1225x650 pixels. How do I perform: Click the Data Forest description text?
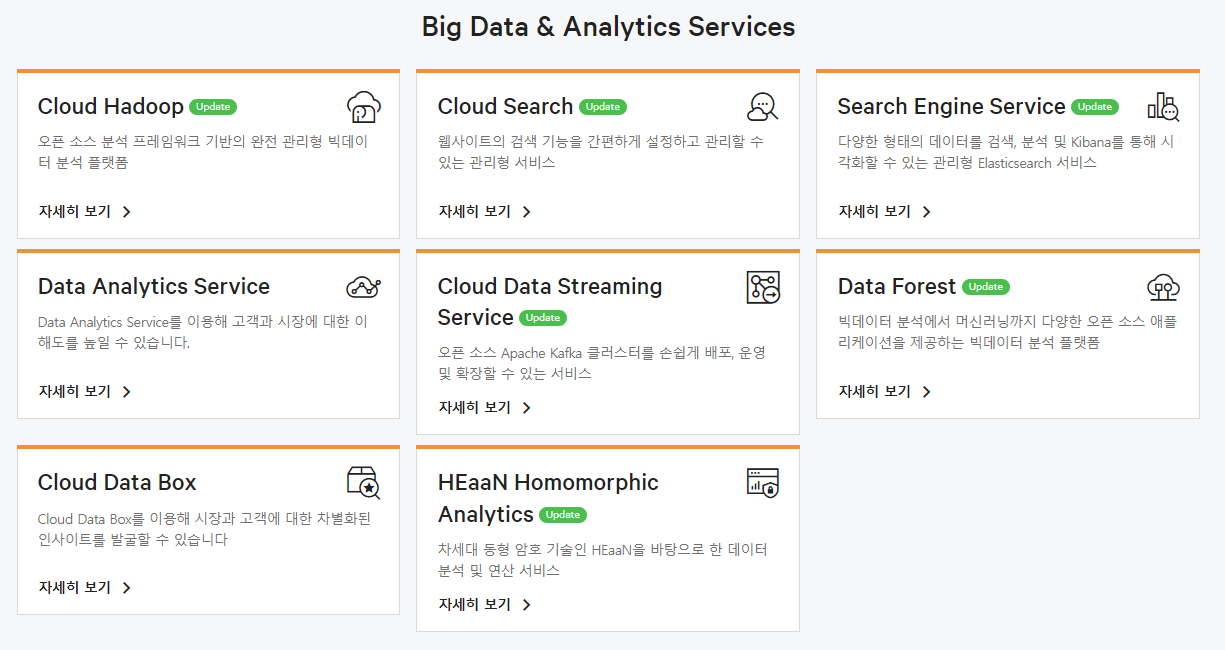(x=1008, y=333)
